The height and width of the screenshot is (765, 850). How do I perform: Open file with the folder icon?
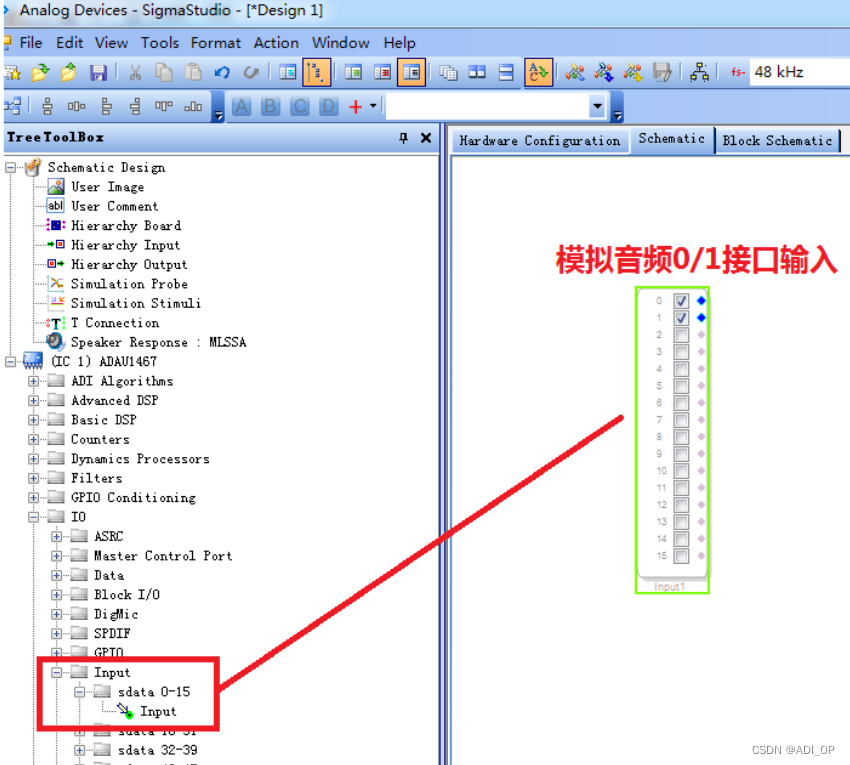[x=40, y=72]
